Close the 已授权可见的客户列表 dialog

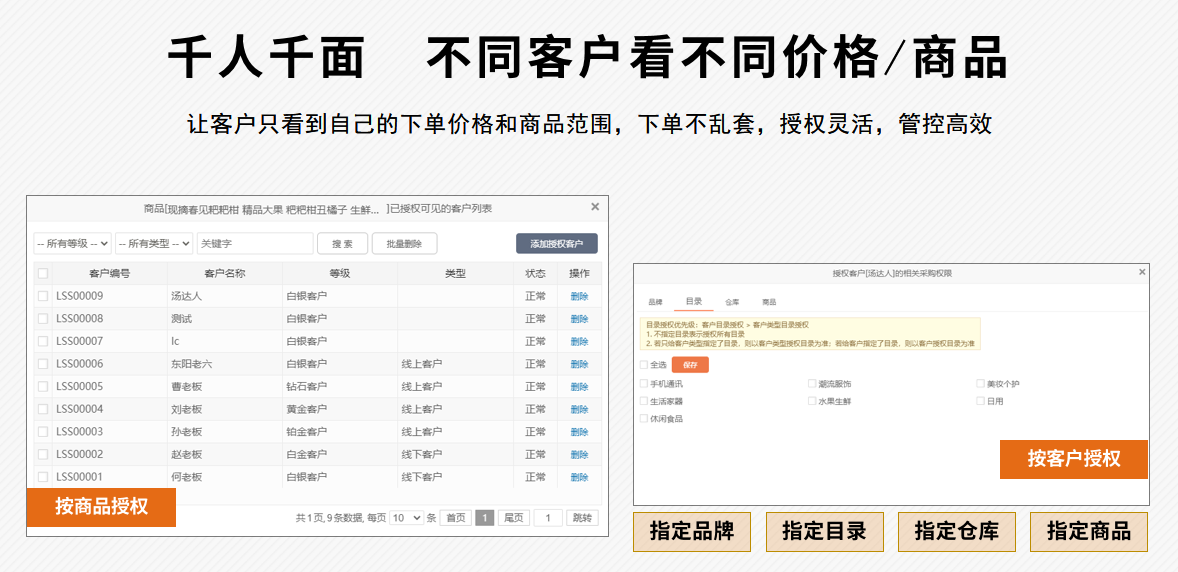click(595, 207)
